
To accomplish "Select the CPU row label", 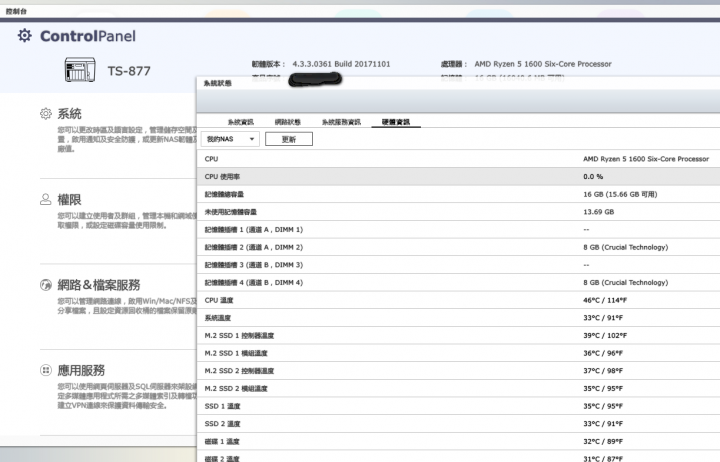I will coord(211,159).
